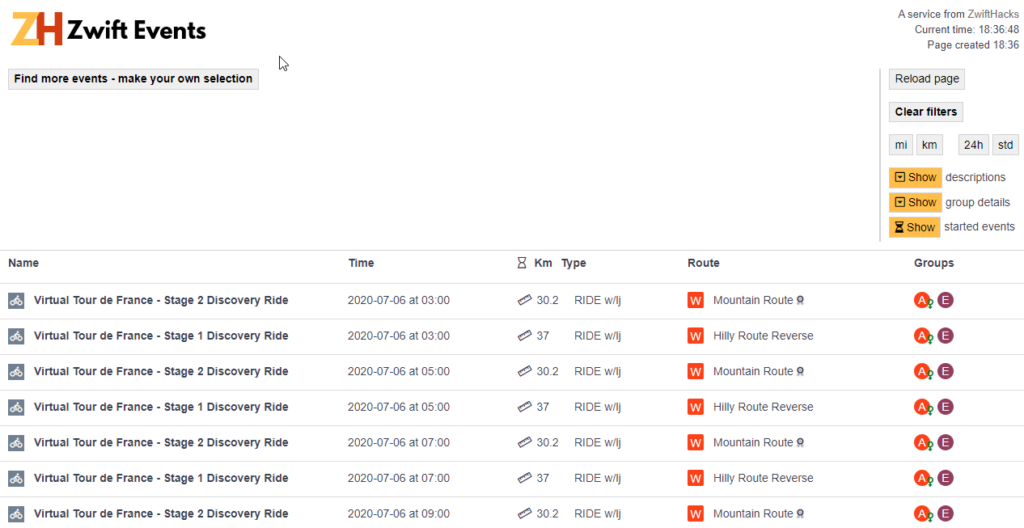This screenshot has height=528, width=1024.
Task: Switch distance units to mi
Action: 901,145
